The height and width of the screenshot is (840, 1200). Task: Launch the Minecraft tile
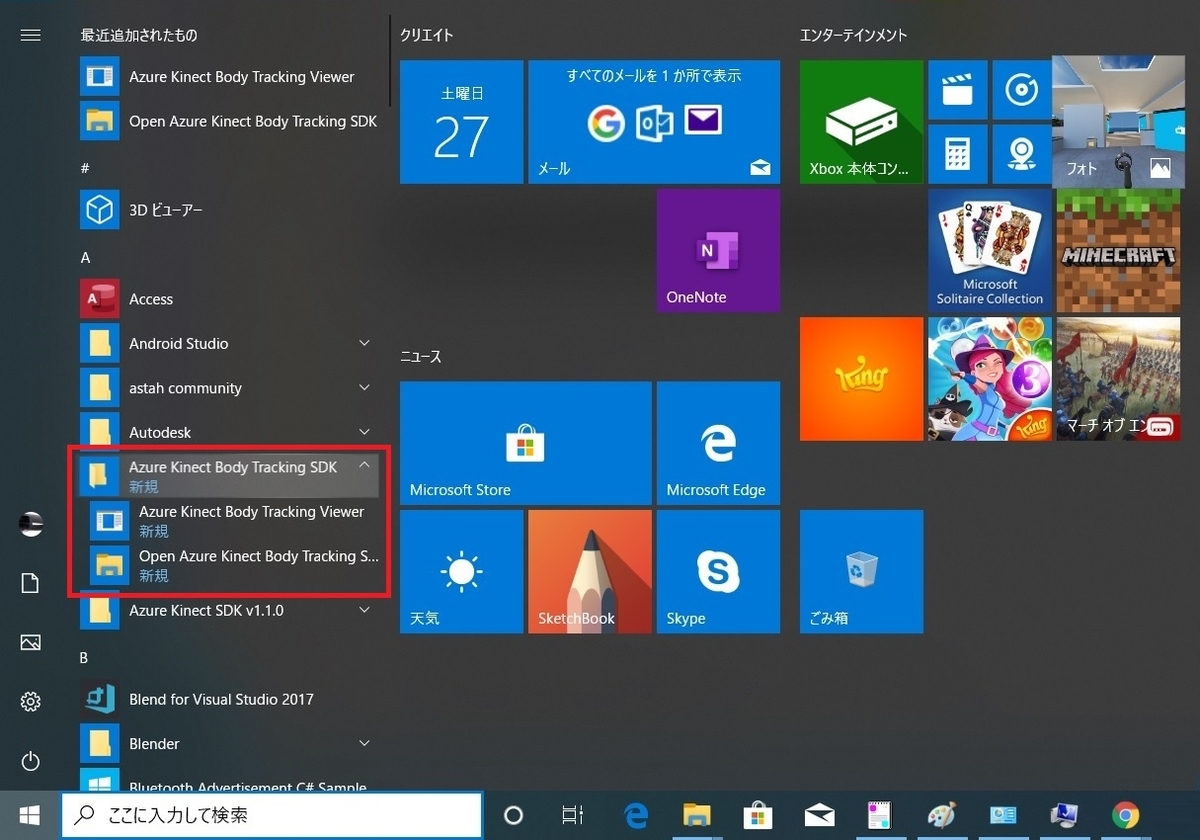click(x=1117, y=250)
